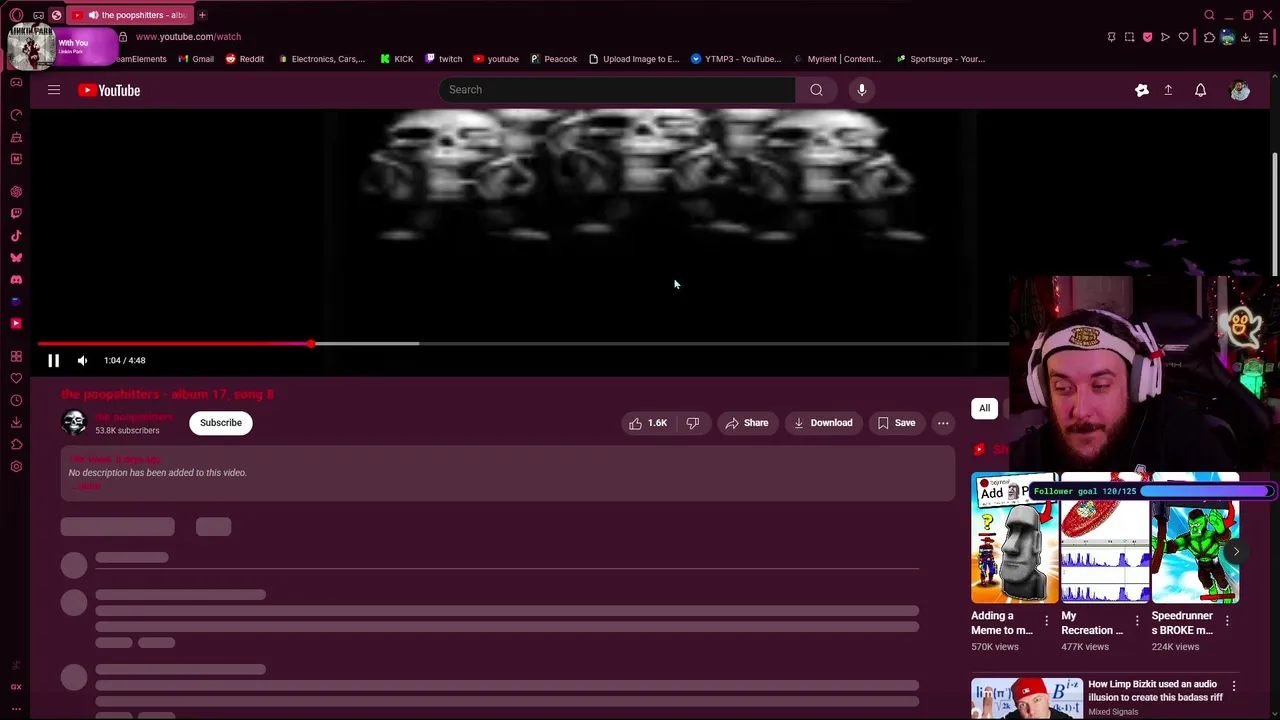Click the pinboard pin icon in toolbar

click(x=1111, y=37)
